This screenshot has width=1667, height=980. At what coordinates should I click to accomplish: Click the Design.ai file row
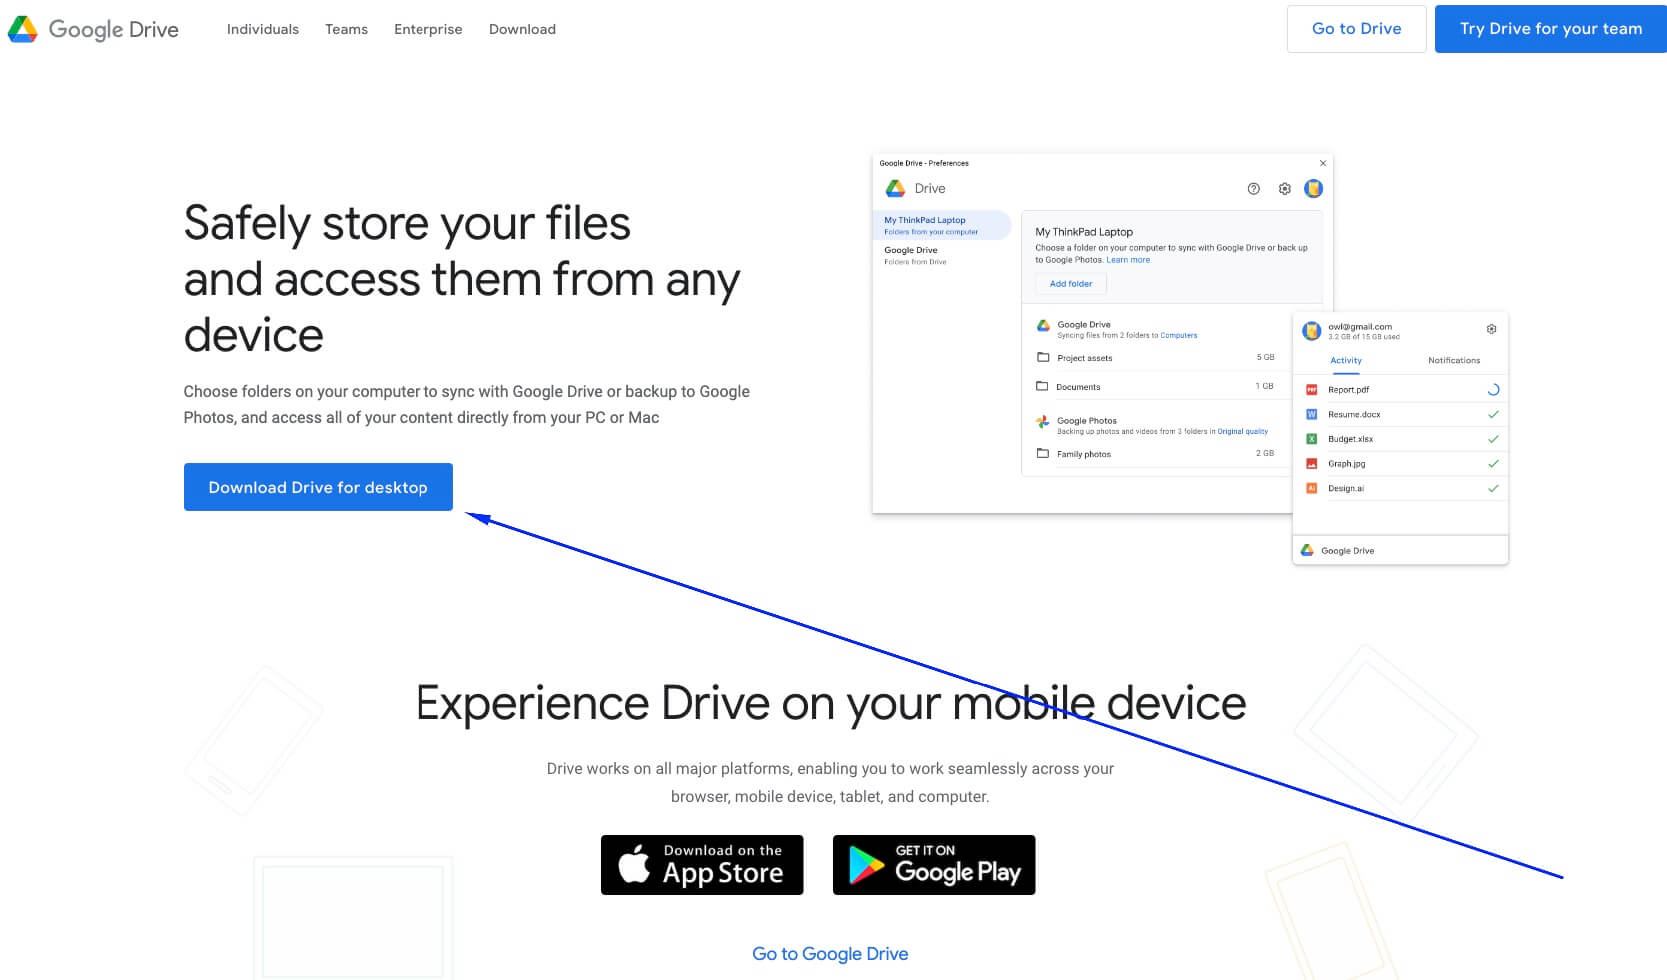coord(1401,488)
